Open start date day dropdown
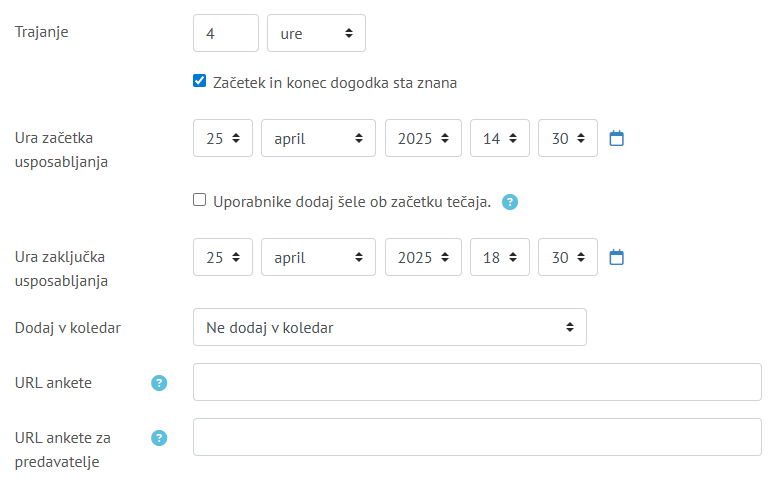The width and height of the screenshot is (781, 482). [223, 138]
